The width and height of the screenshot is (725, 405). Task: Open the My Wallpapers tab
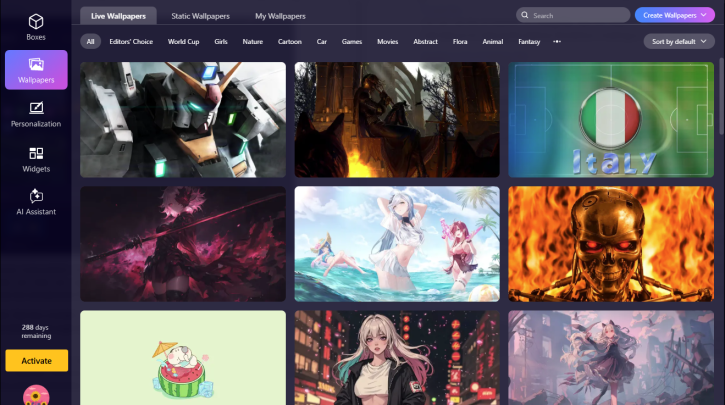tap(280, 16)
